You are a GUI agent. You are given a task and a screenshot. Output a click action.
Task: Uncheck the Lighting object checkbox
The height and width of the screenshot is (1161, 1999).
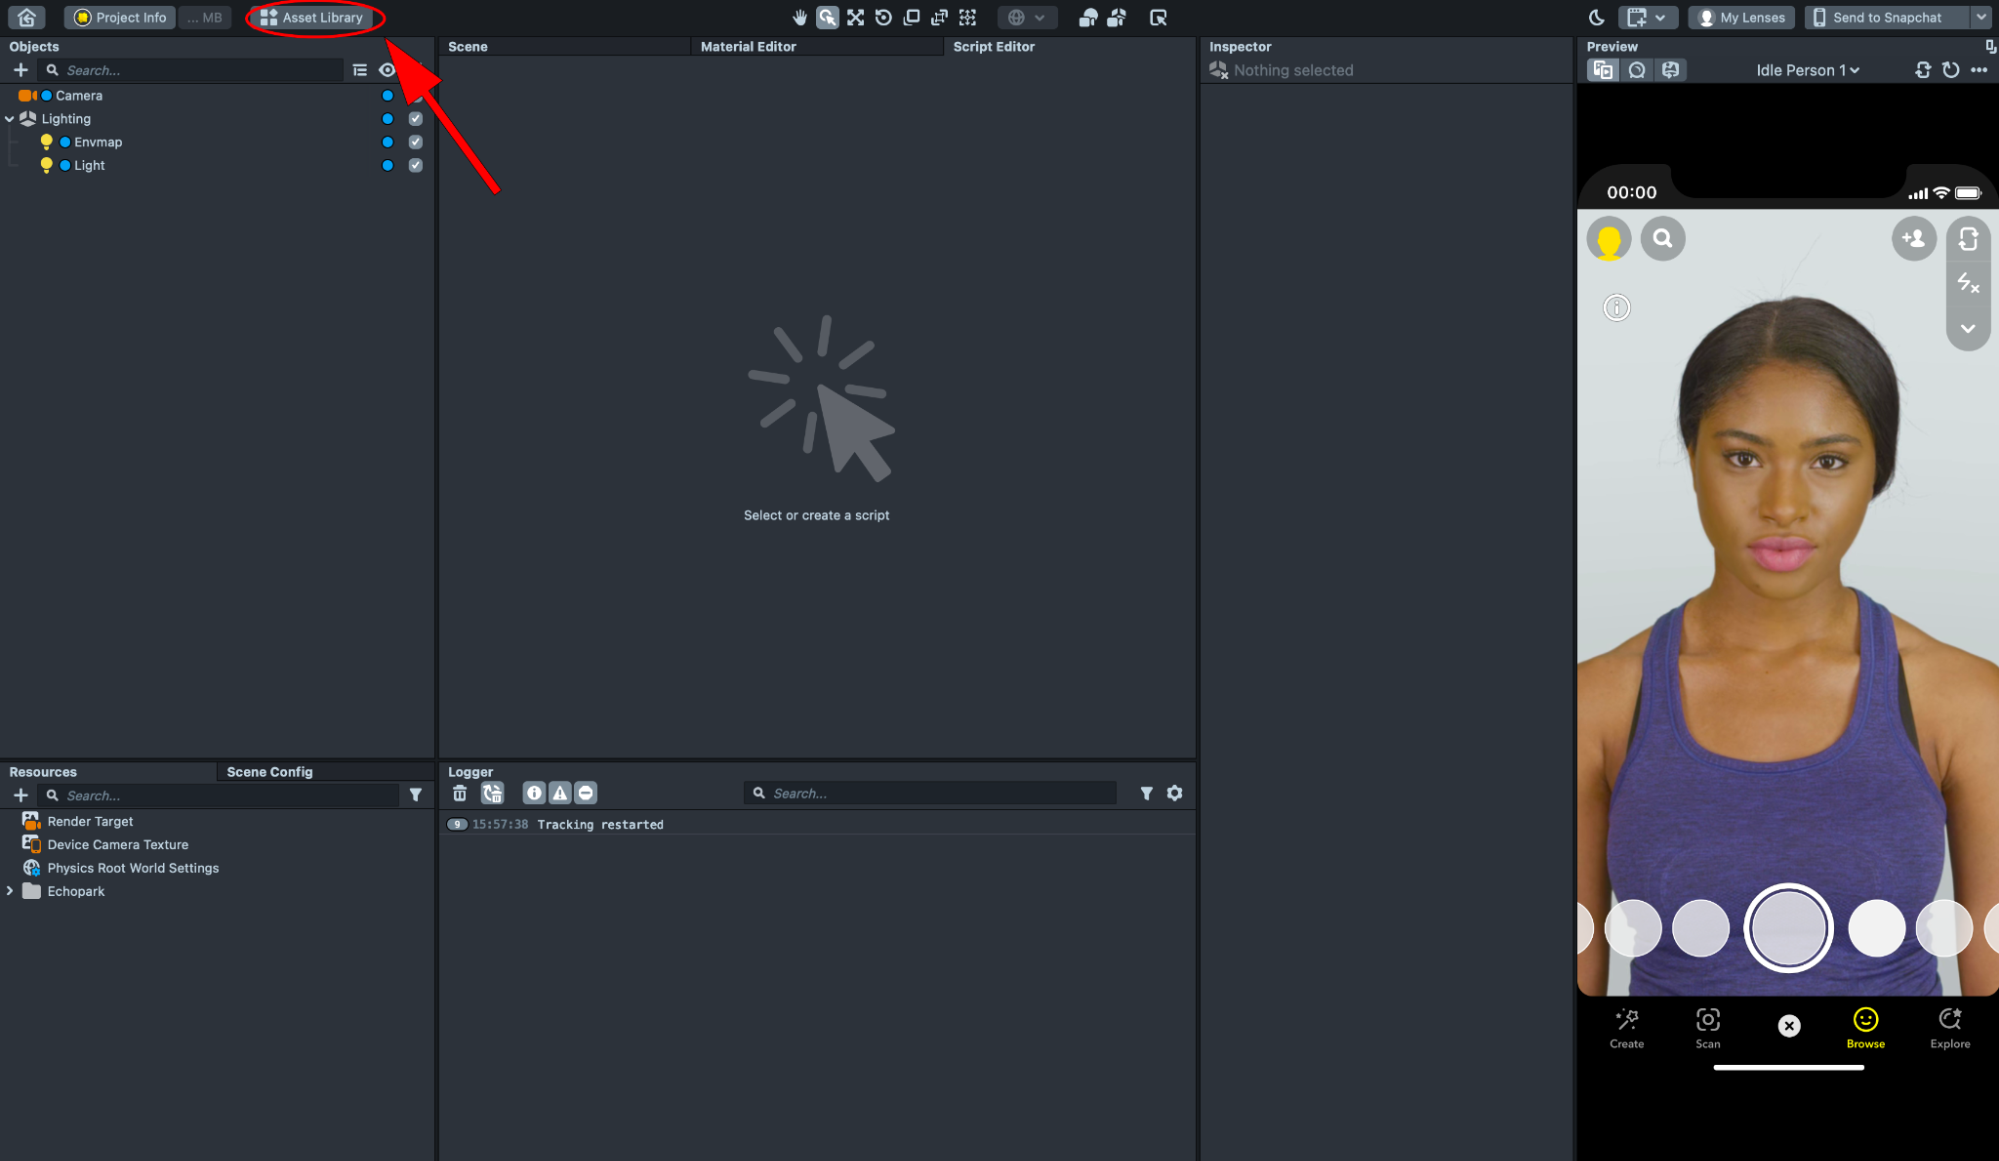(x=415, y=119)
